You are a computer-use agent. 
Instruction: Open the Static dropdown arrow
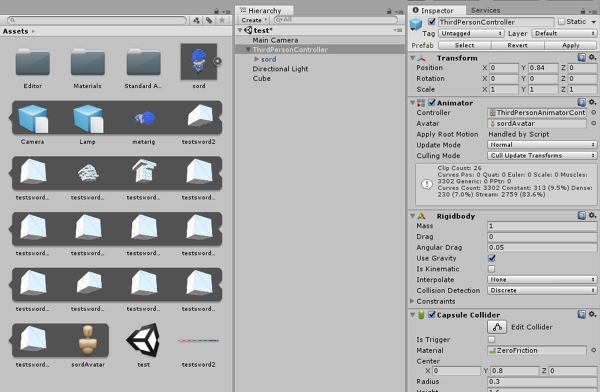click(x=593, y=22)
